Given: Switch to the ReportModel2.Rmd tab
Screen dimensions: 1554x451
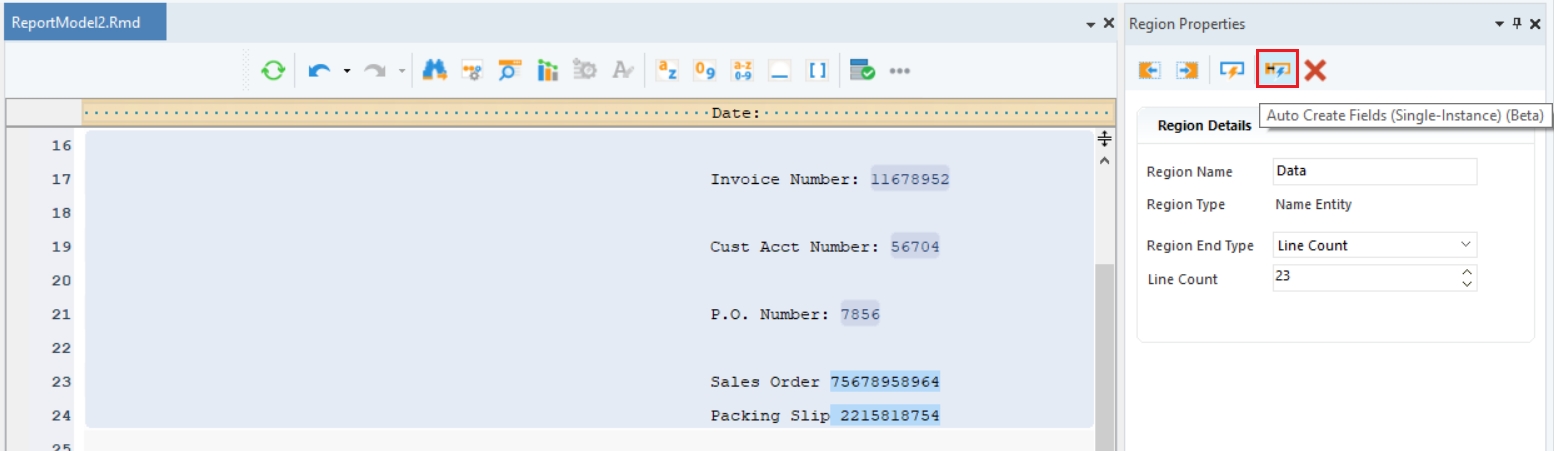Looking at the screenshot, I should [85, 23].
